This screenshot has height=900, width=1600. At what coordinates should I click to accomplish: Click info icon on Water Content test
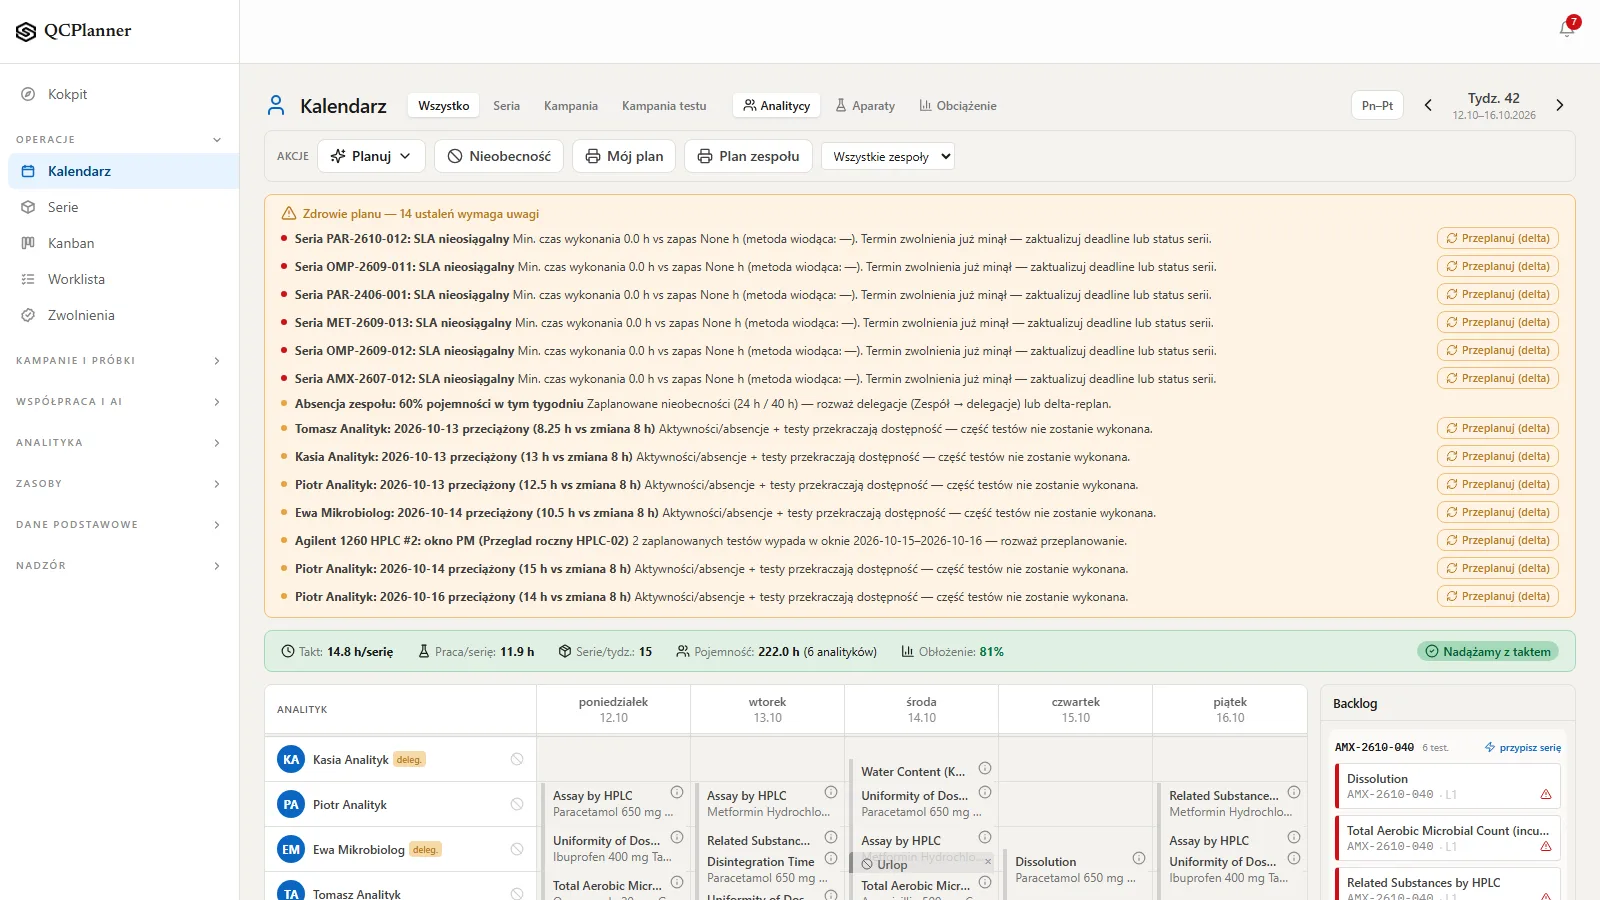tap(985, 768)
